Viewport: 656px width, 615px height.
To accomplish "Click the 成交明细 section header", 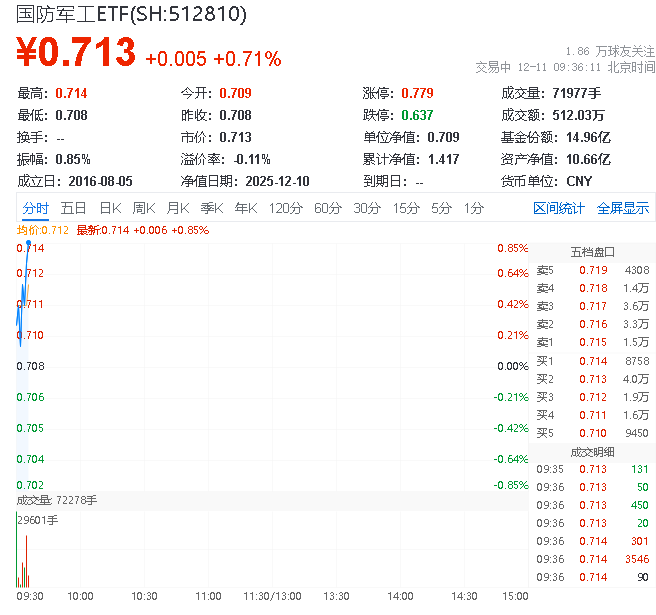I will pos(592,451).
